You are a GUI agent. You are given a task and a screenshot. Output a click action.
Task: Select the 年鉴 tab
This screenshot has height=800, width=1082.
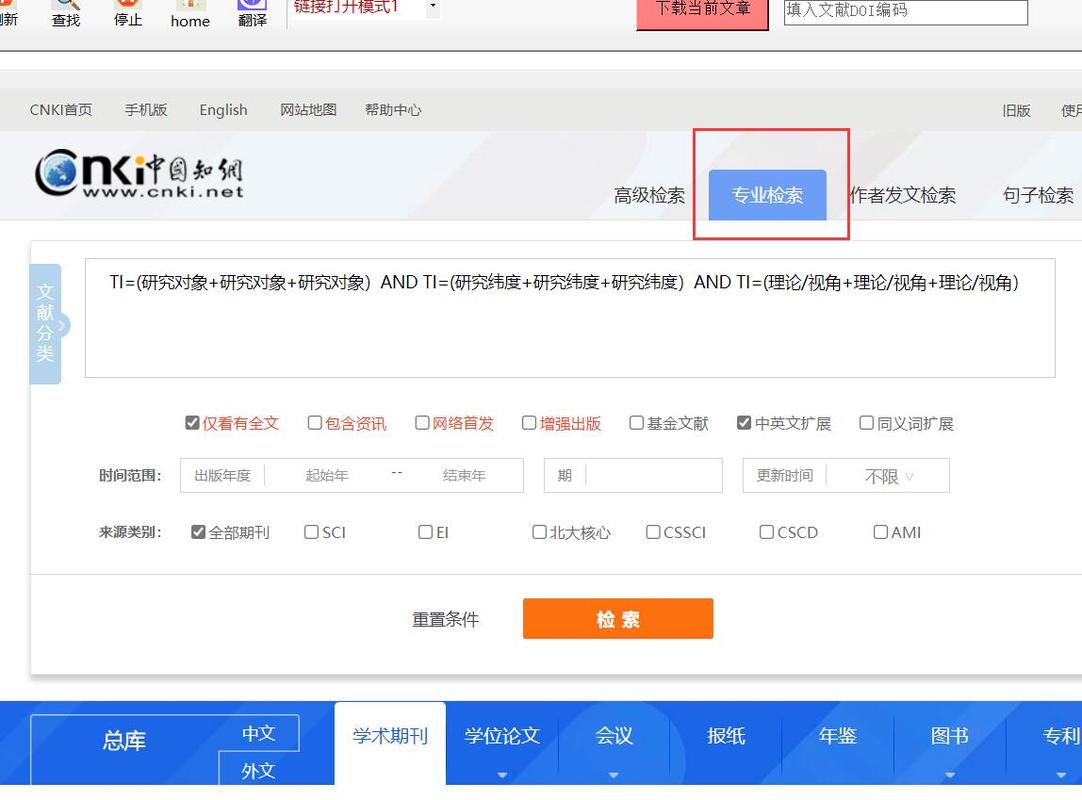[838, 736]
